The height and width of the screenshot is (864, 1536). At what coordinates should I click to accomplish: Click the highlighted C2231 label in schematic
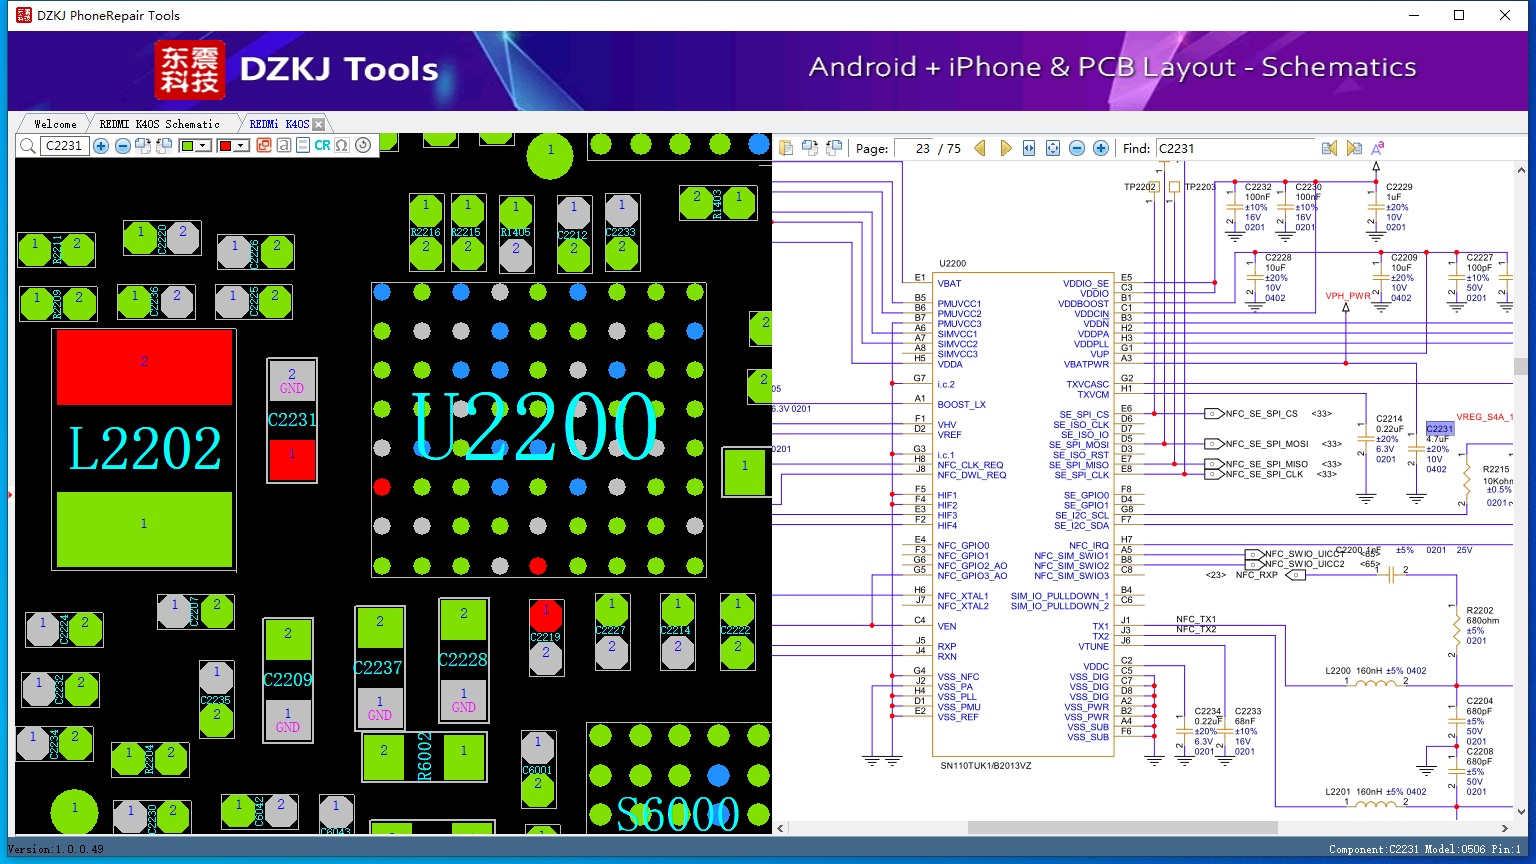(x=1439, y=429)
